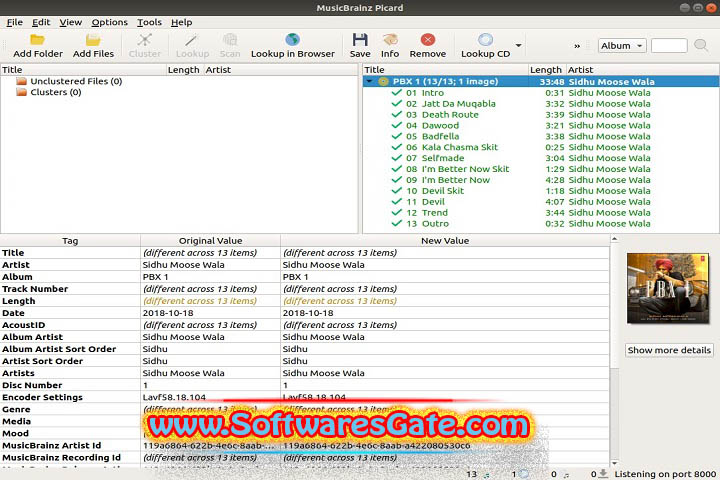Open Lookup in Browser globe icon

(x=292, y=40)
